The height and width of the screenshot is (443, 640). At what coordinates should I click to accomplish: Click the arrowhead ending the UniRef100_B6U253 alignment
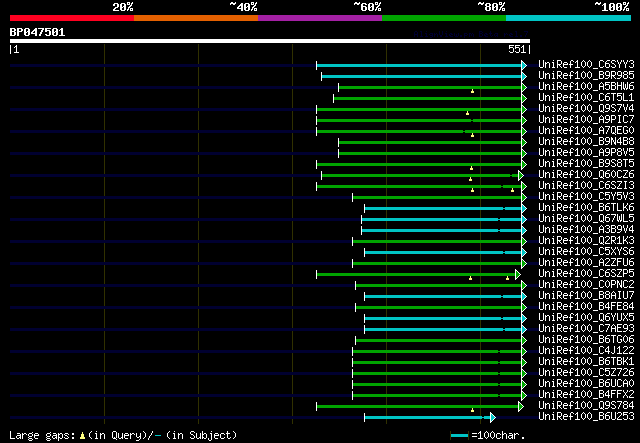click(493, 417)
